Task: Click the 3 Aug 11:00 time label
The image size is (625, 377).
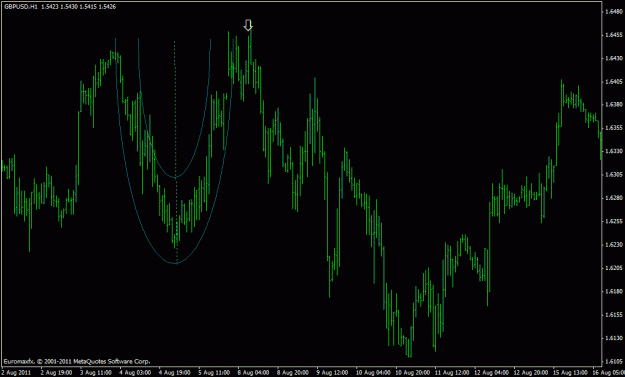Action: [x=96, y=373]
